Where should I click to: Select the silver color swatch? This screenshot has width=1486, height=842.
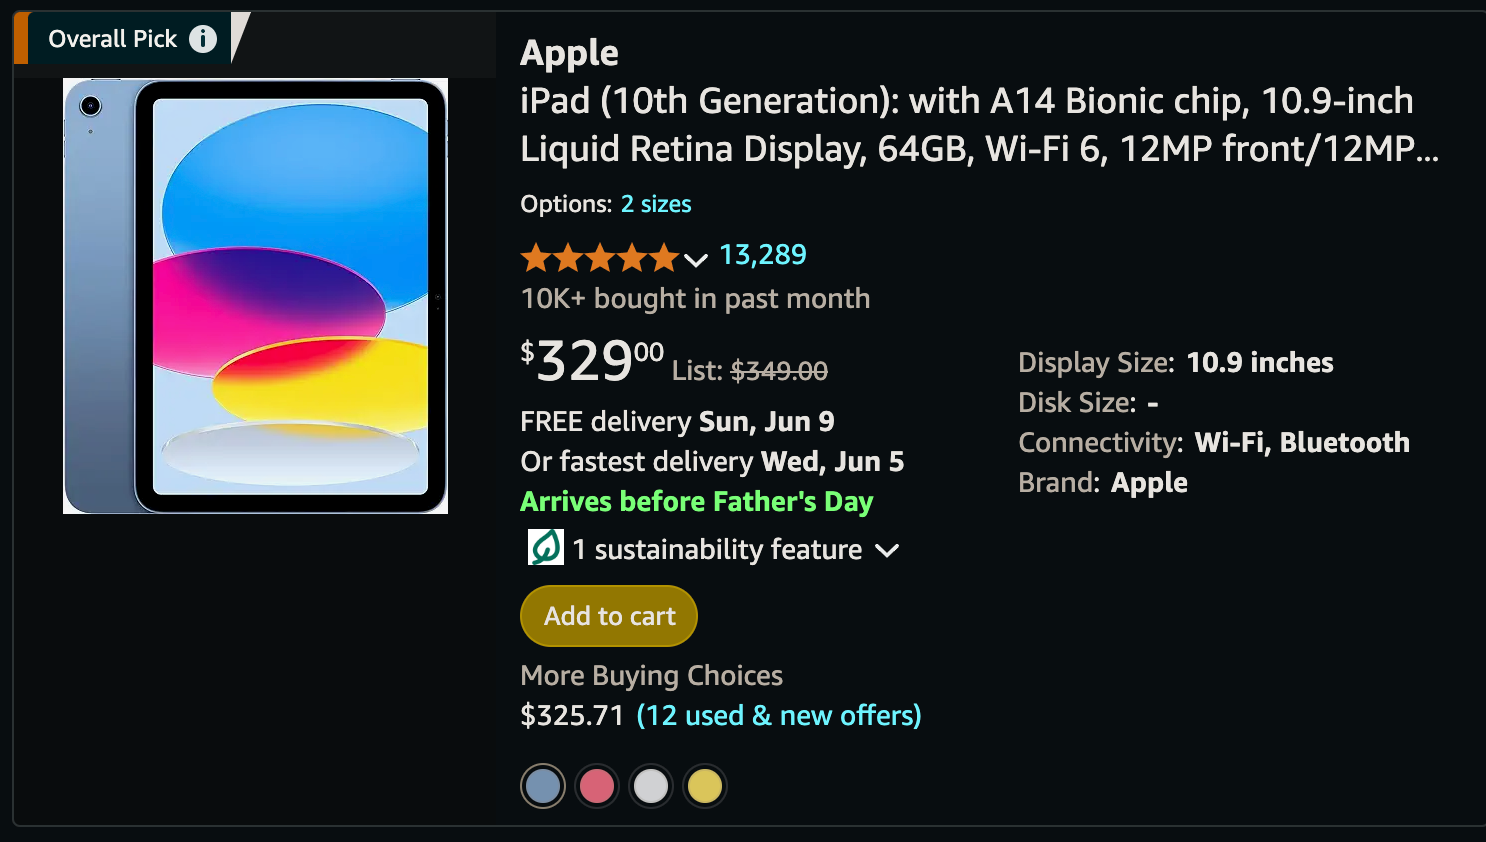coord(651,785)
